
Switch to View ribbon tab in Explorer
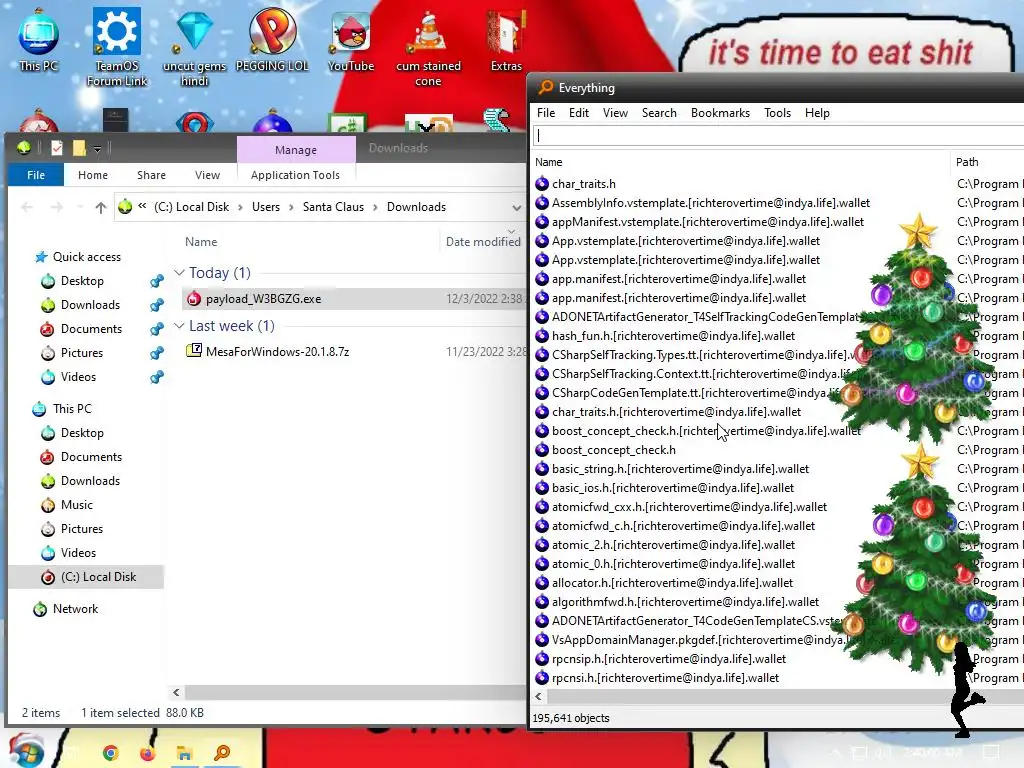[207, 175]
